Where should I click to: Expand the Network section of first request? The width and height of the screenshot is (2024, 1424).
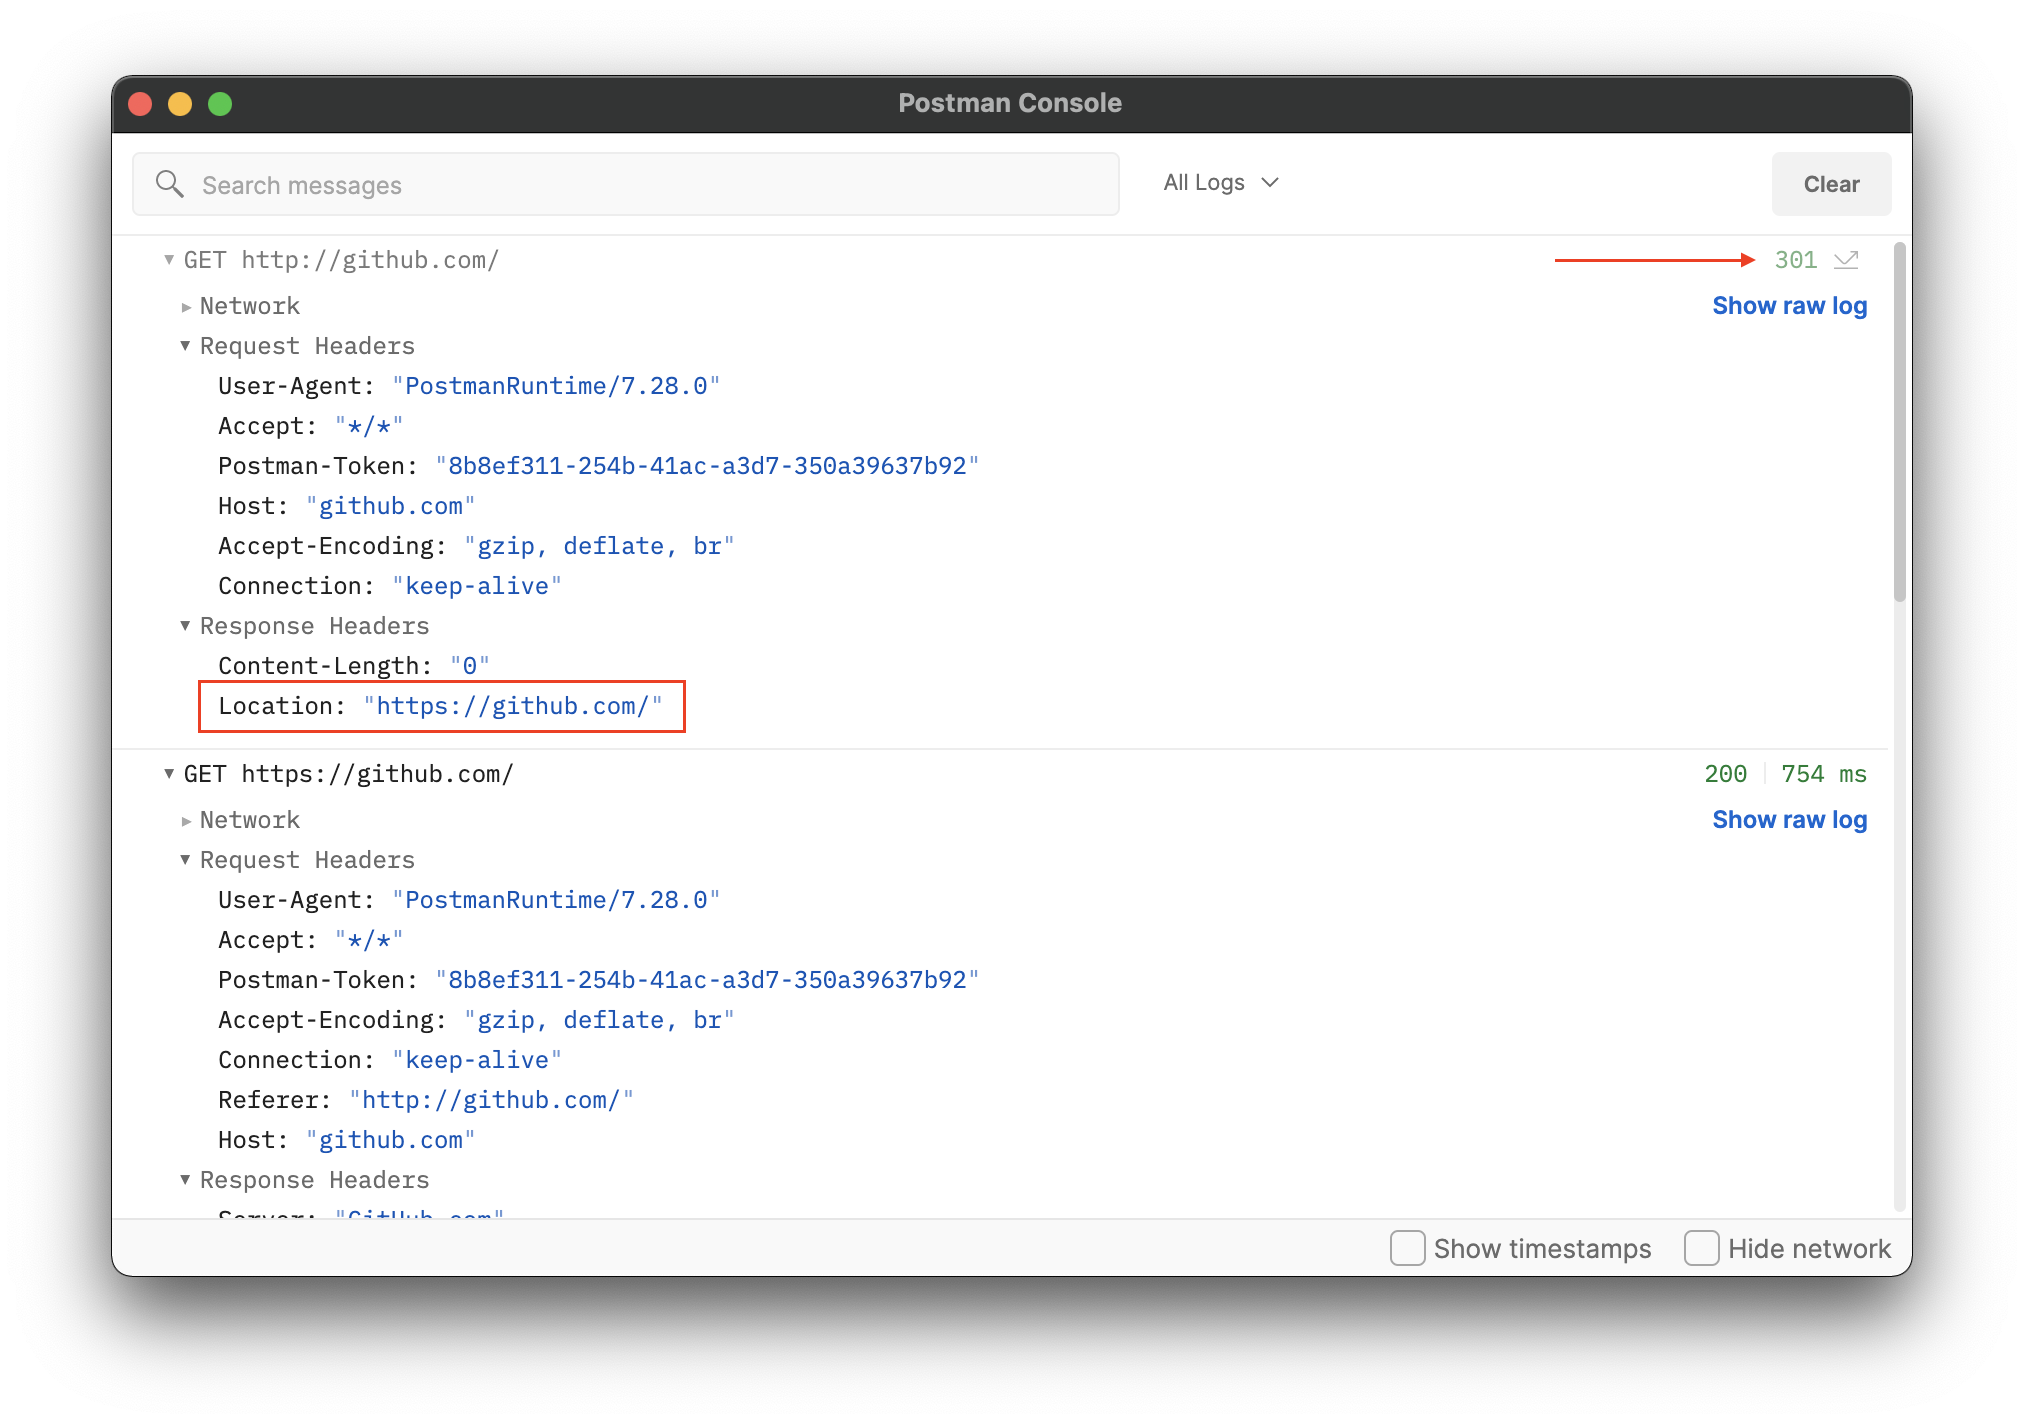187,306
